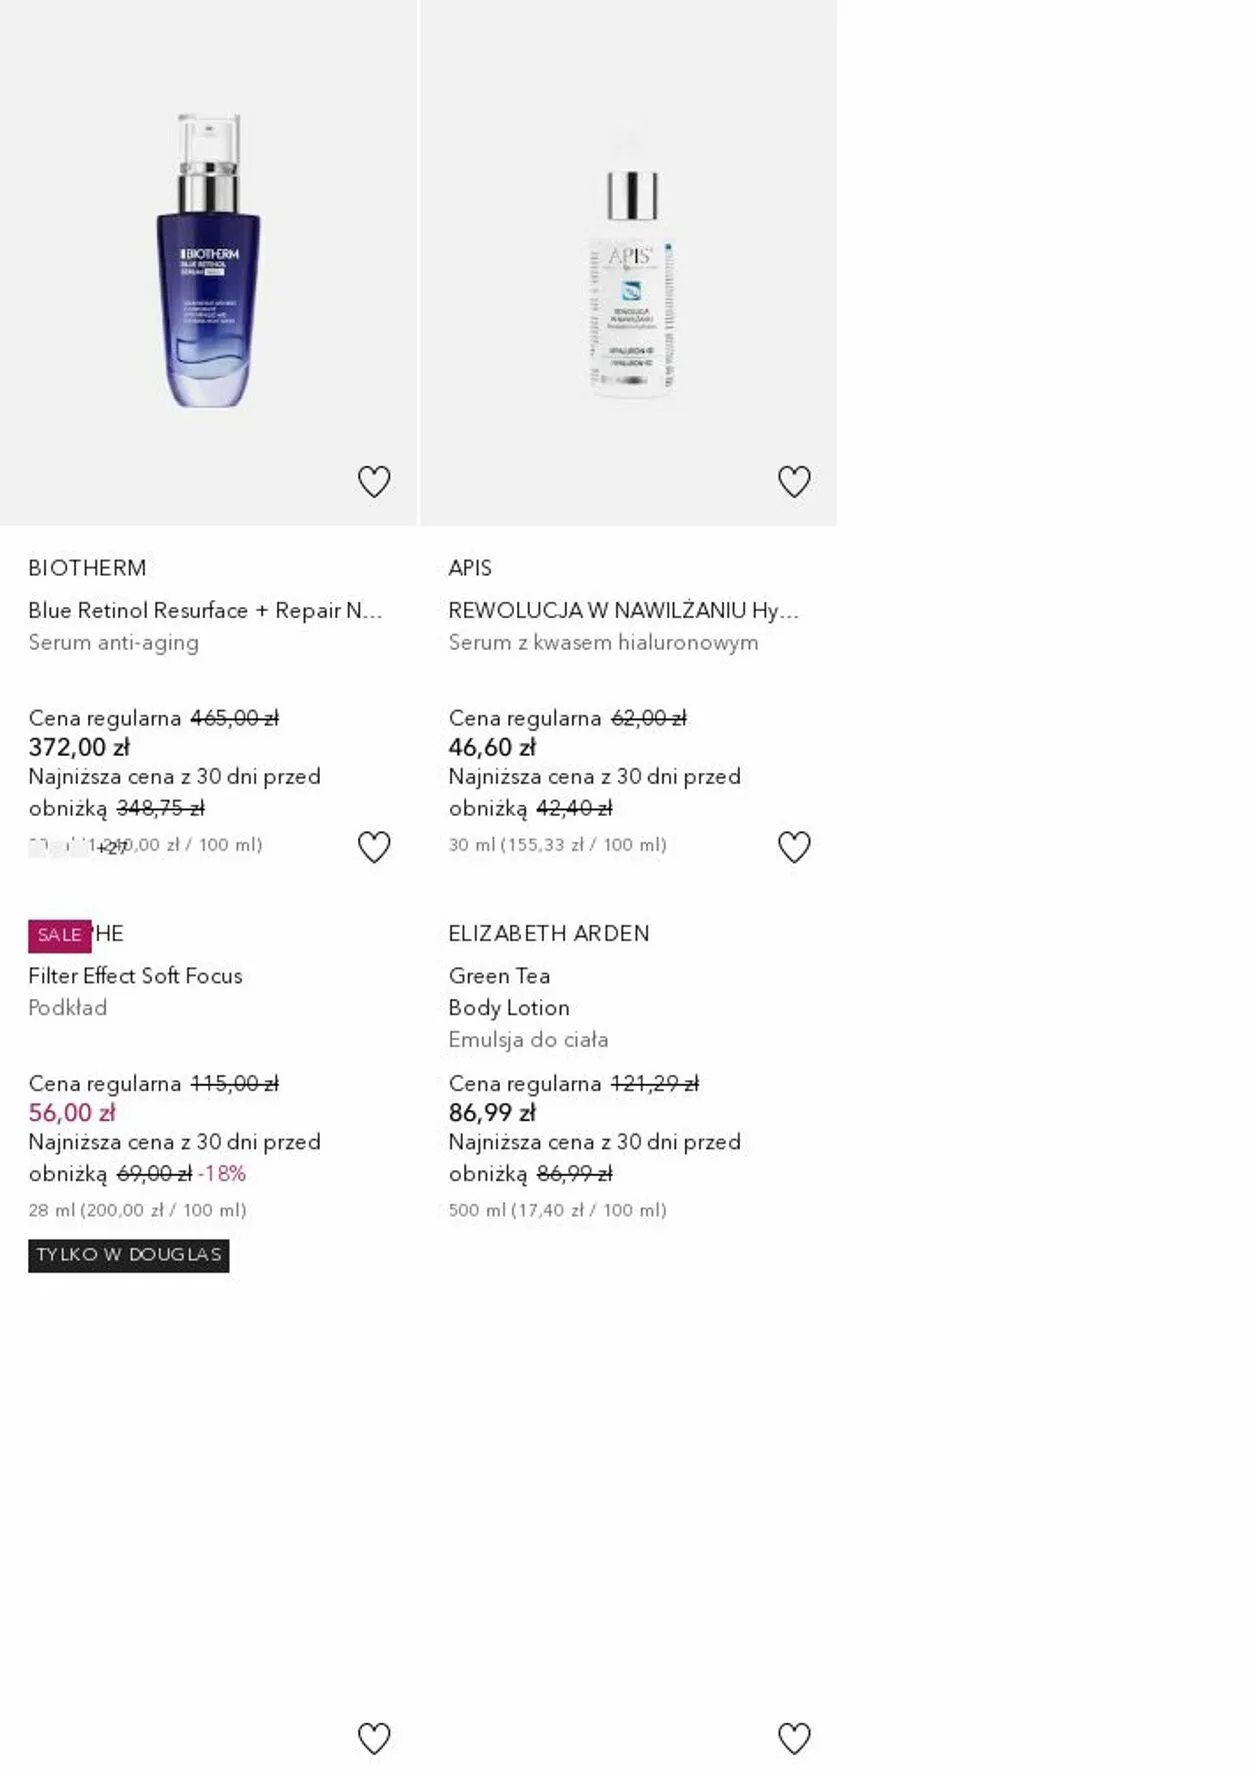This screenshot has height=1776, width=1250.
Task: Open the Biotherm Blue Retinol bottle image
Action: click(209, 260)
